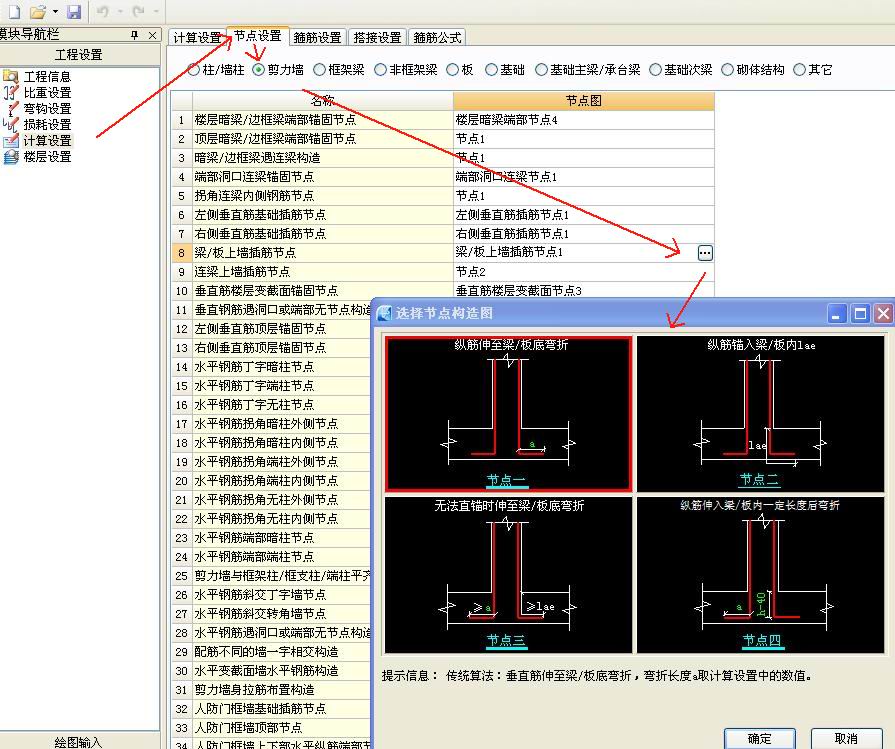Switch to the 箍筋设置 tab

[317, 38]
